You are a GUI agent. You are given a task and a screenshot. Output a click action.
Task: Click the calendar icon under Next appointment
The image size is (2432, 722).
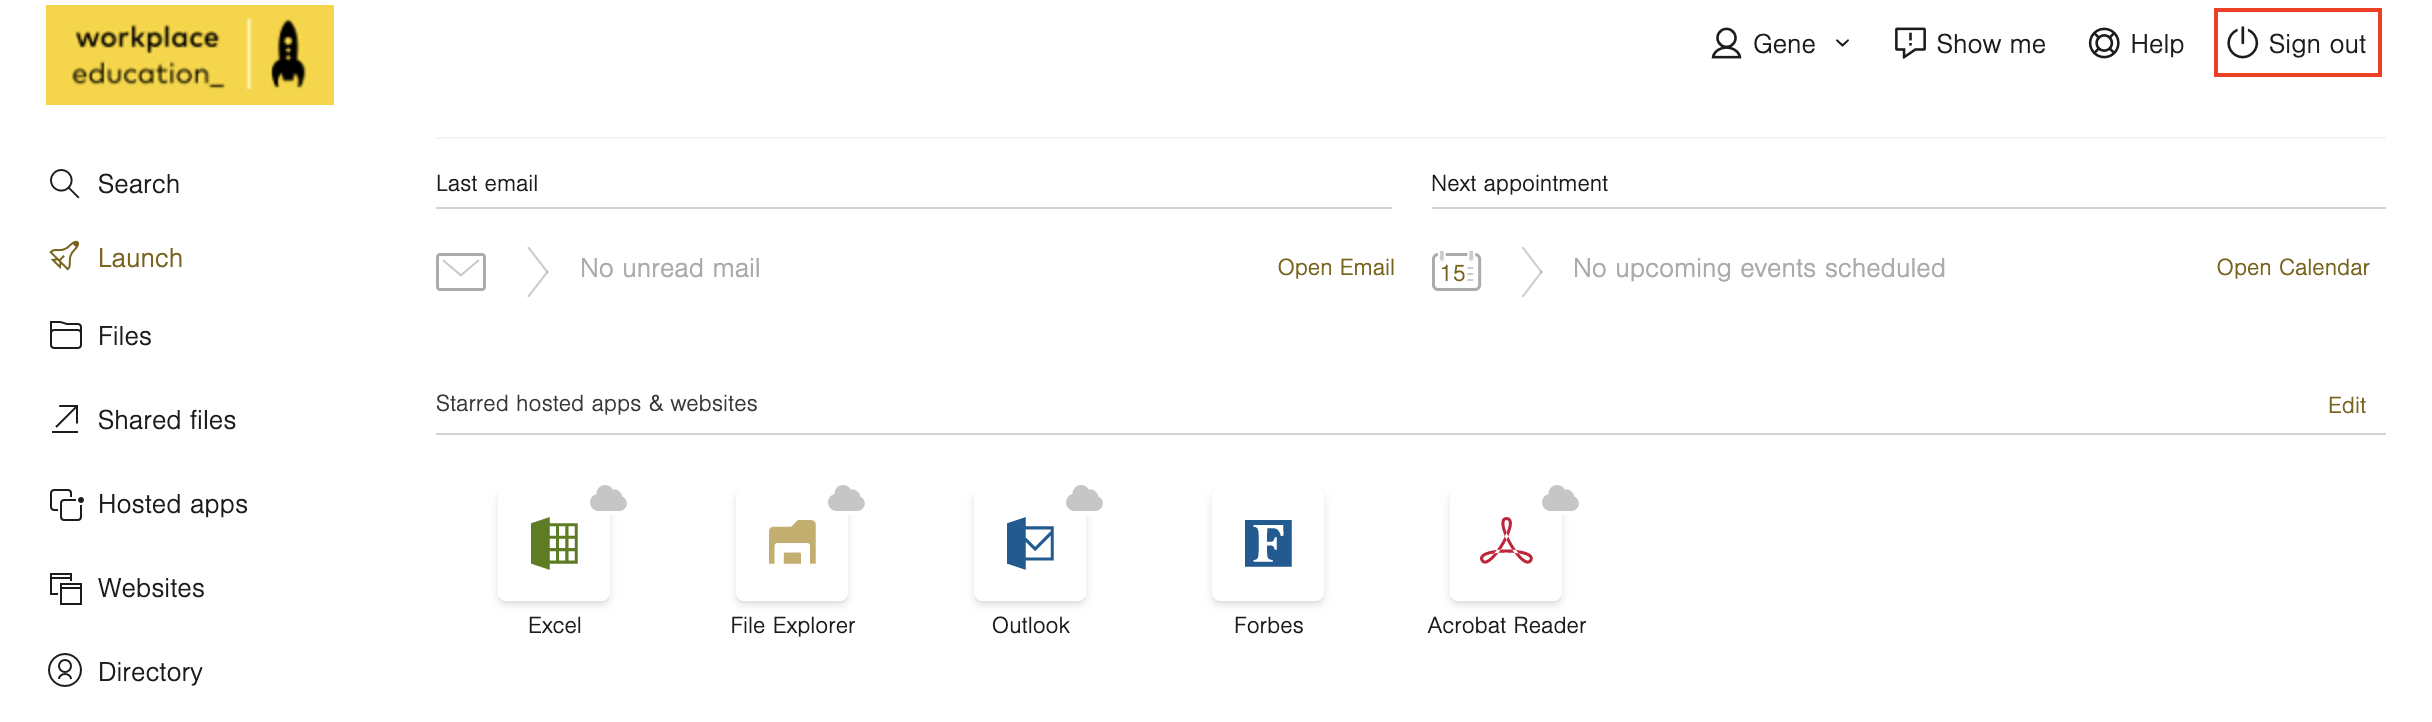tap(1456, 270)
